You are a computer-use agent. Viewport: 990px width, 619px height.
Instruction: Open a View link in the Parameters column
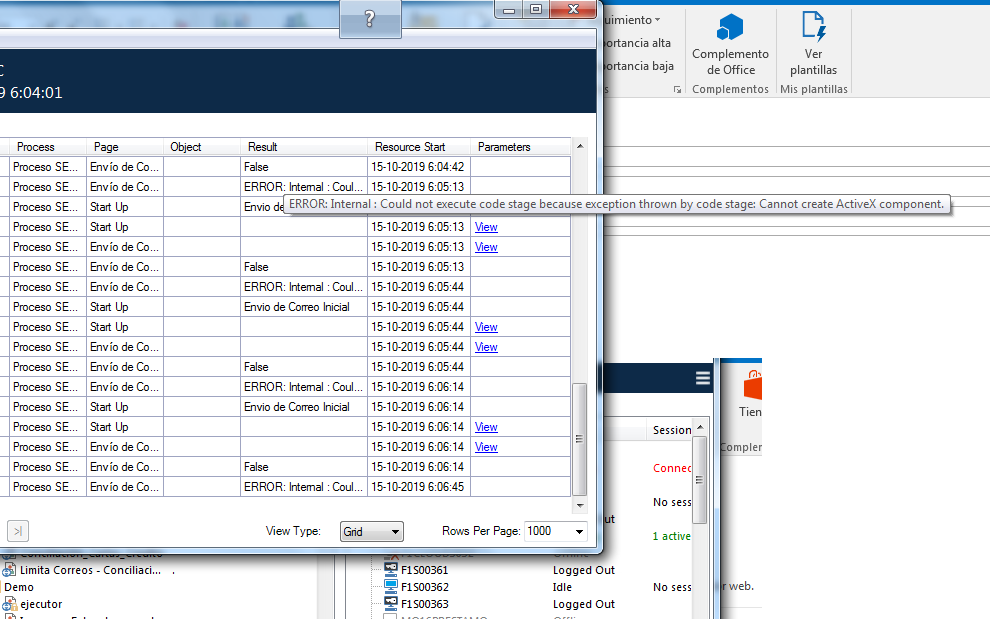coord(486,227)
